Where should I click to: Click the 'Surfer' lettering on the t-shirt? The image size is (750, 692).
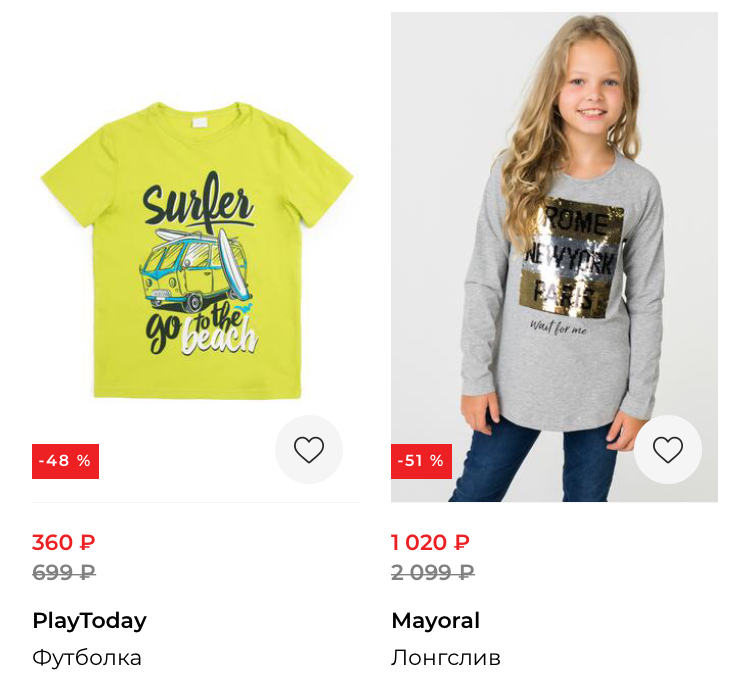coord(197,203)
